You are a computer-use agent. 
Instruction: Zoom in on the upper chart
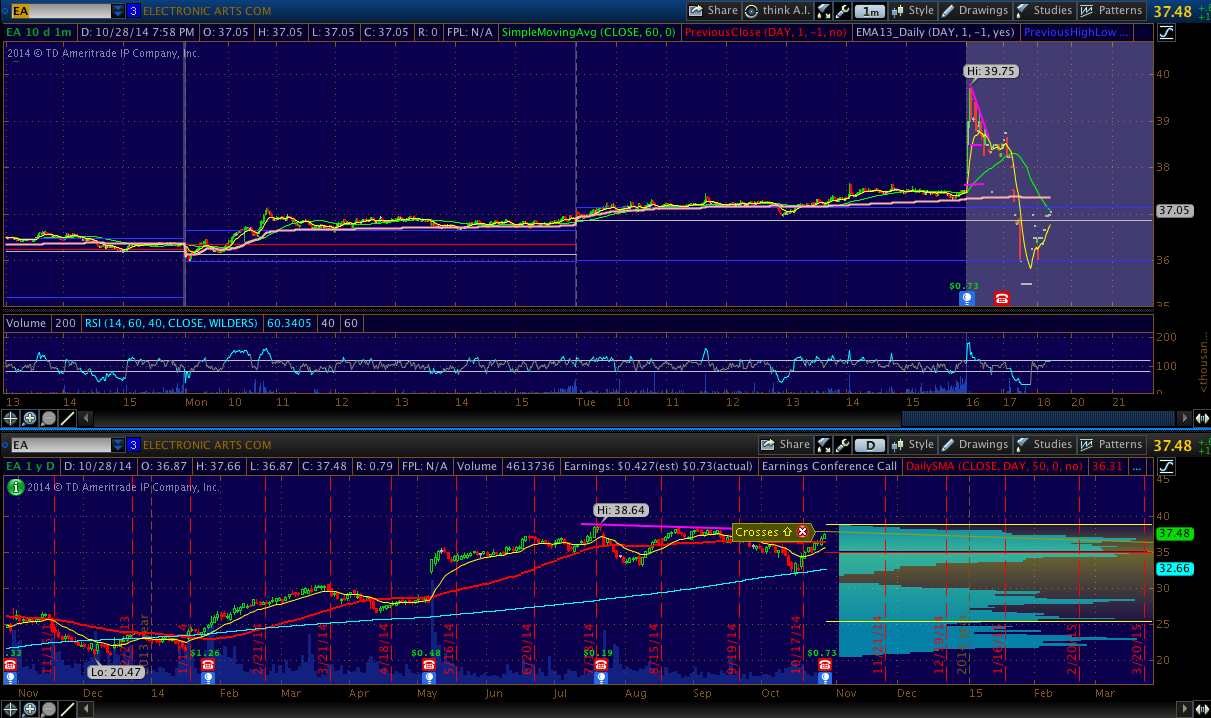(30, 419)
